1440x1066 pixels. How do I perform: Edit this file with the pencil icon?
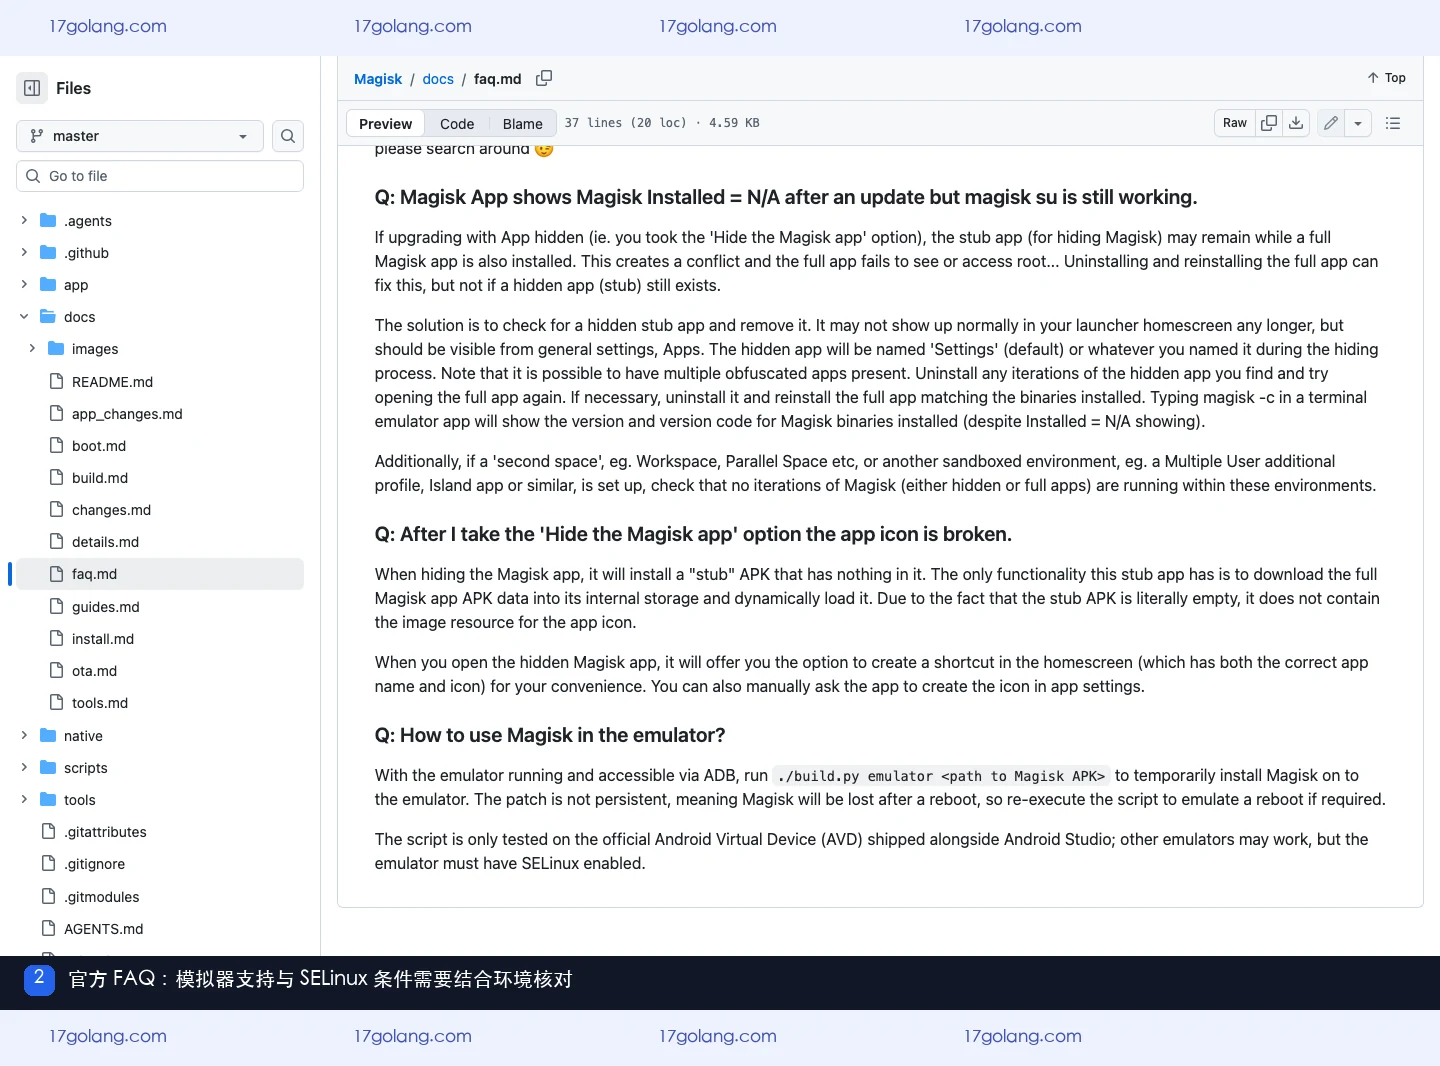[1331, 123]
